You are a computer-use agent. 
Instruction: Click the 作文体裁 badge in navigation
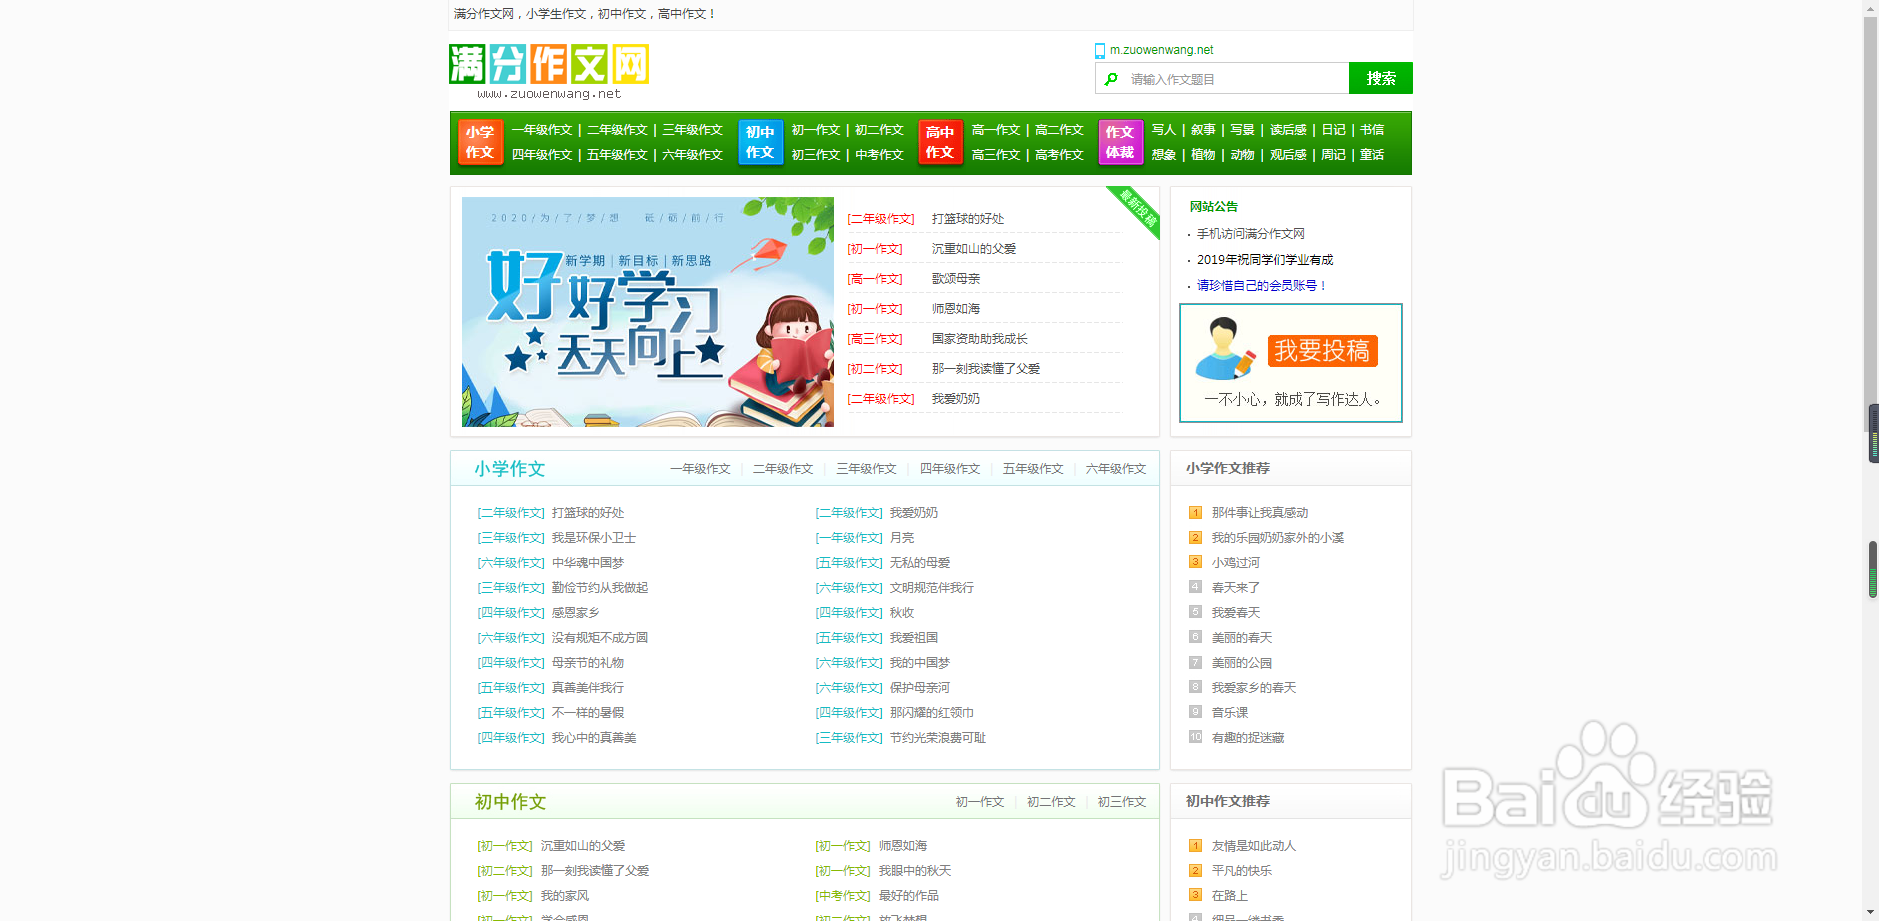pos(1119,142)
